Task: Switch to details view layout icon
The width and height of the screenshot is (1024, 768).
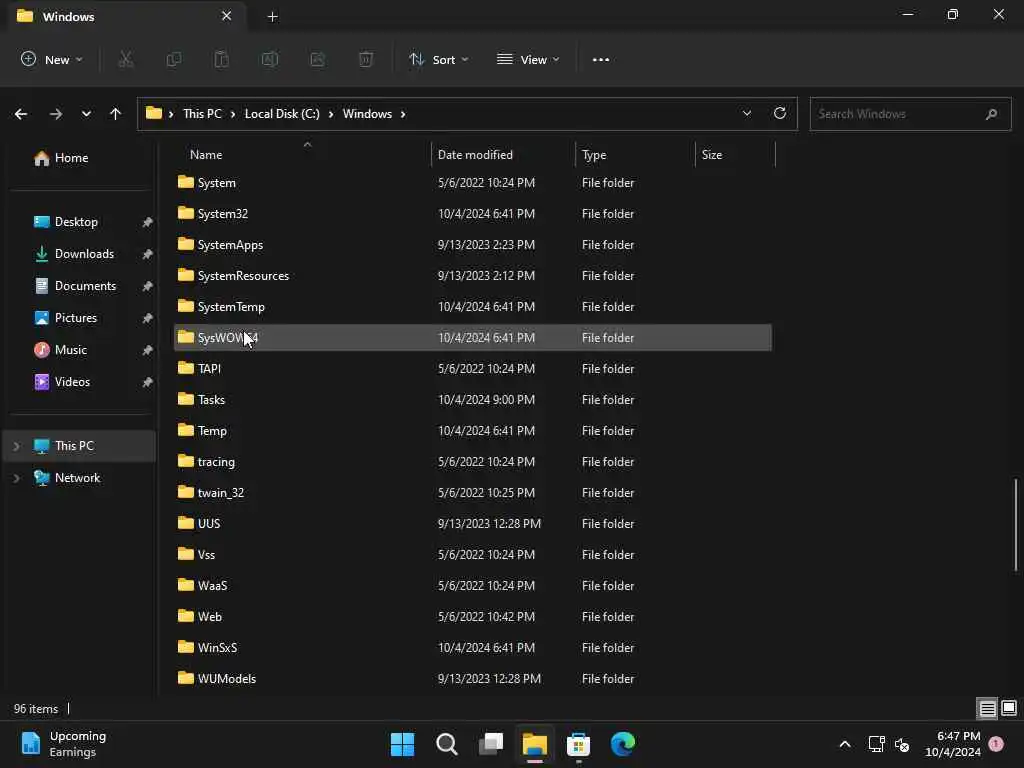Action: [x=987, y=709]
